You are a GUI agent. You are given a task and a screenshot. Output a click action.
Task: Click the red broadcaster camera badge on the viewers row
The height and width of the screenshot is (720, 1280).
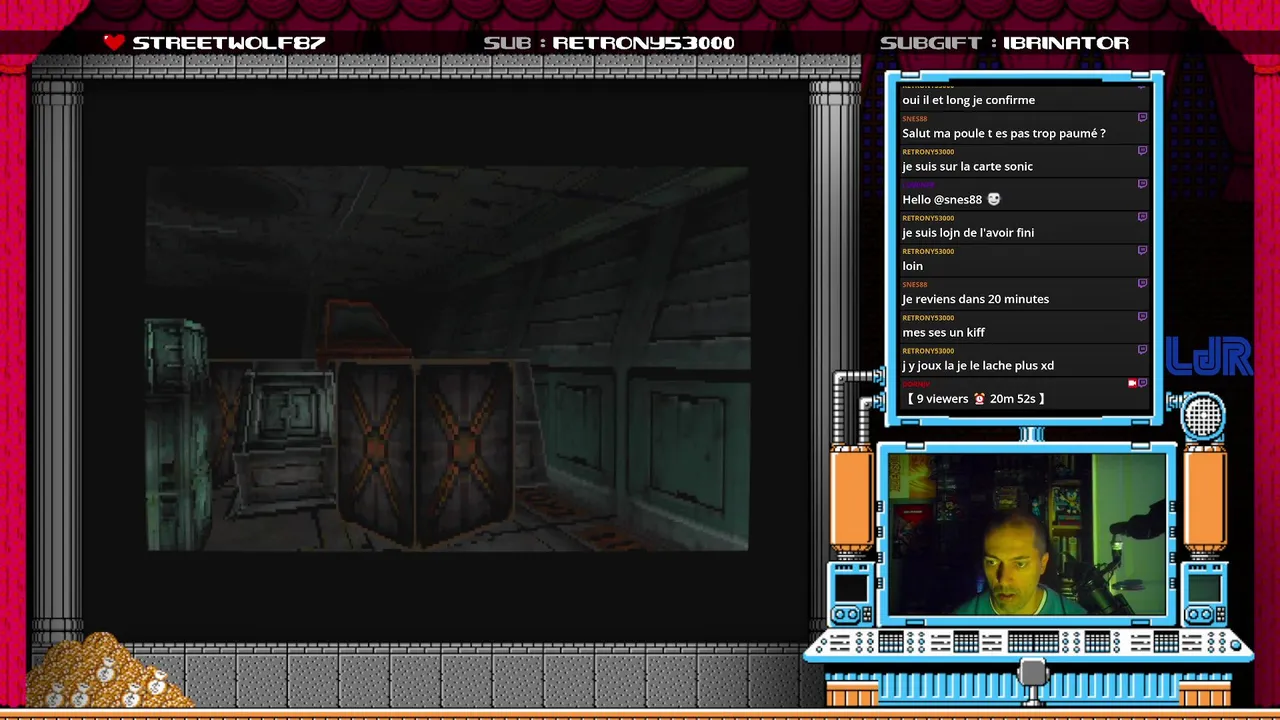[x=1132, y=383]
